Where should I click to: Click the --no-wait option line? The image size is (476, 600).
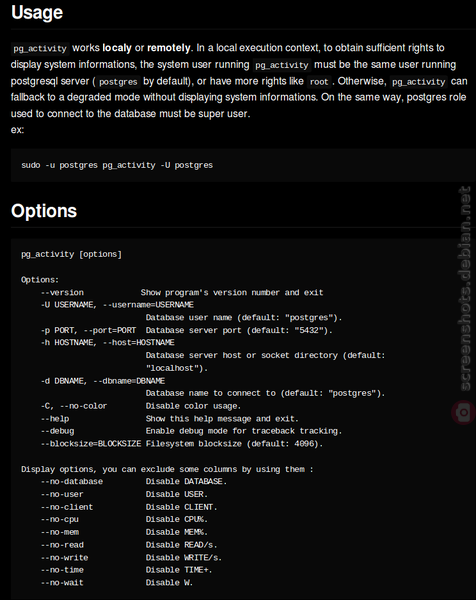(117, 583)
